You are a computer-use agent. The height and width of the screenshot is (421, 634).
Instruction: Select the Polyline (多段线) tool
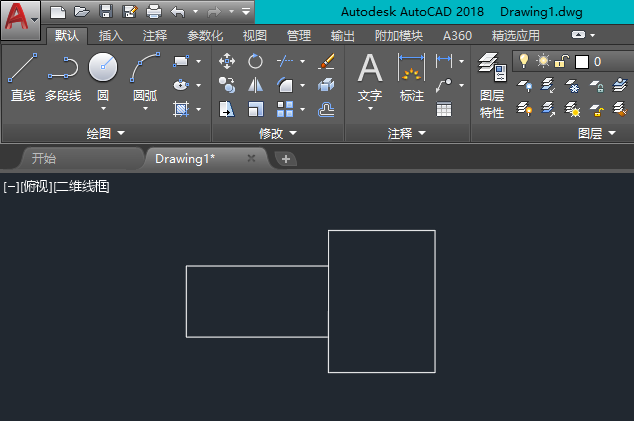click(63, 77)
